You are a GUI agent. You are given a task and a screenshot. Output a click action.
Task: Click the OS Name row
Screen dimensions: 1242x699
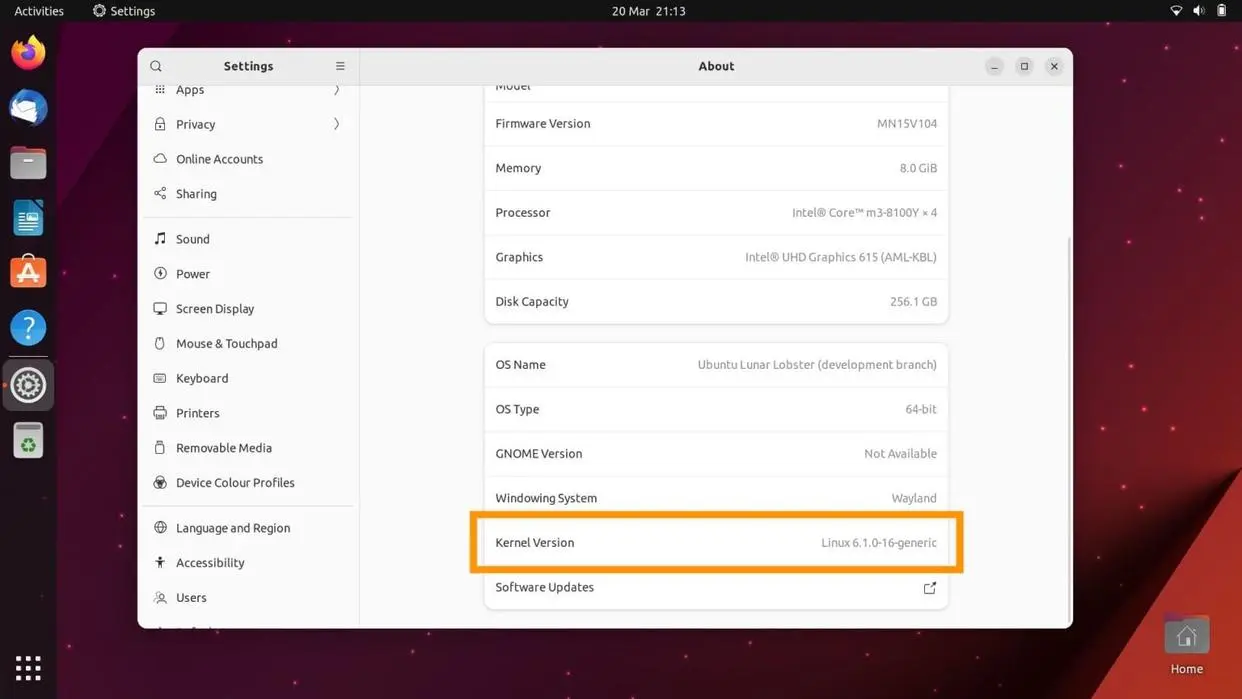(716, 365)
